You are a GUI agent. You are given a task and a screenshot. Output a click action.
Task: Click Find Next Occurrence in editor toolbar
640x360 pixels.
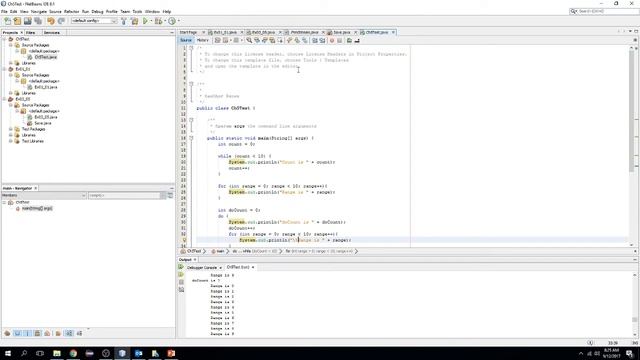click(264, 40)
